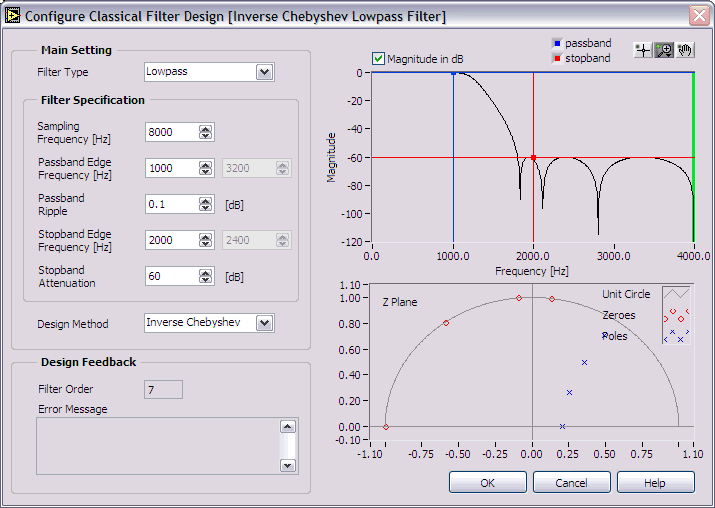Click the red stopband legend marker
The width and height of the screenshot is (715, 508).
tap(556, 58)
